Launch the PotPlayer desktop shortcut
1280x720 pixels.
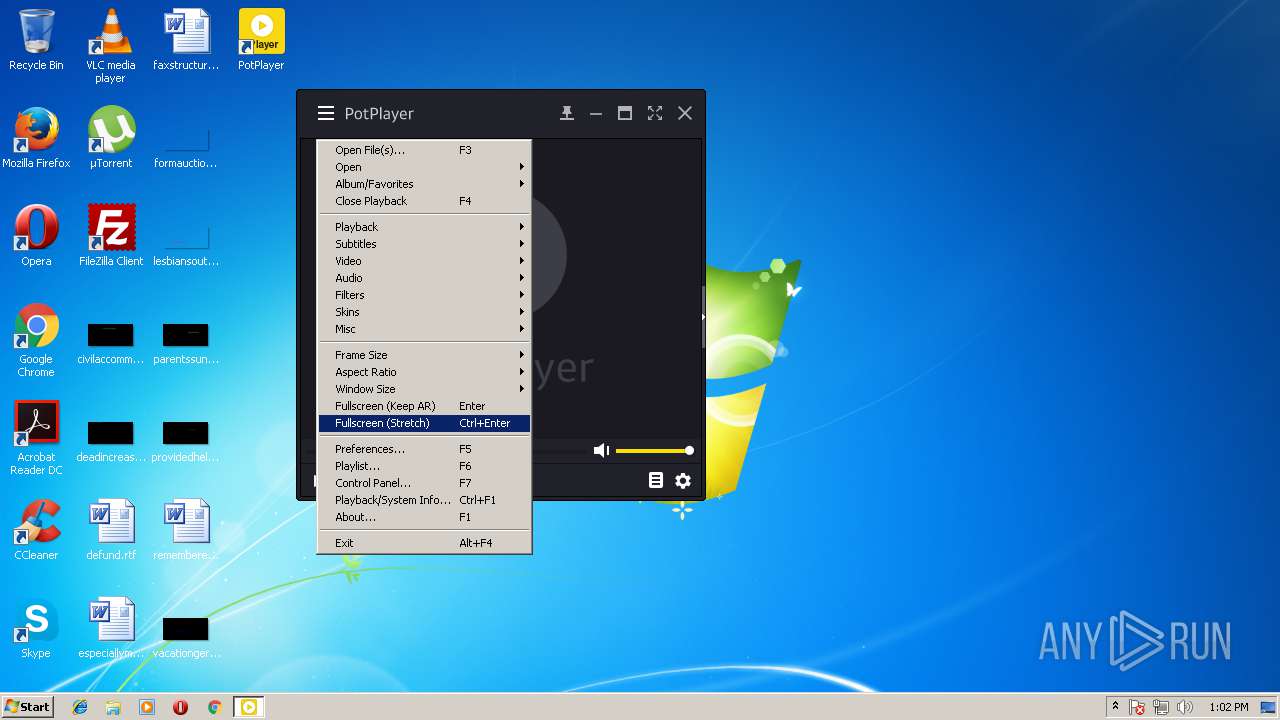(x=261, y=40)
